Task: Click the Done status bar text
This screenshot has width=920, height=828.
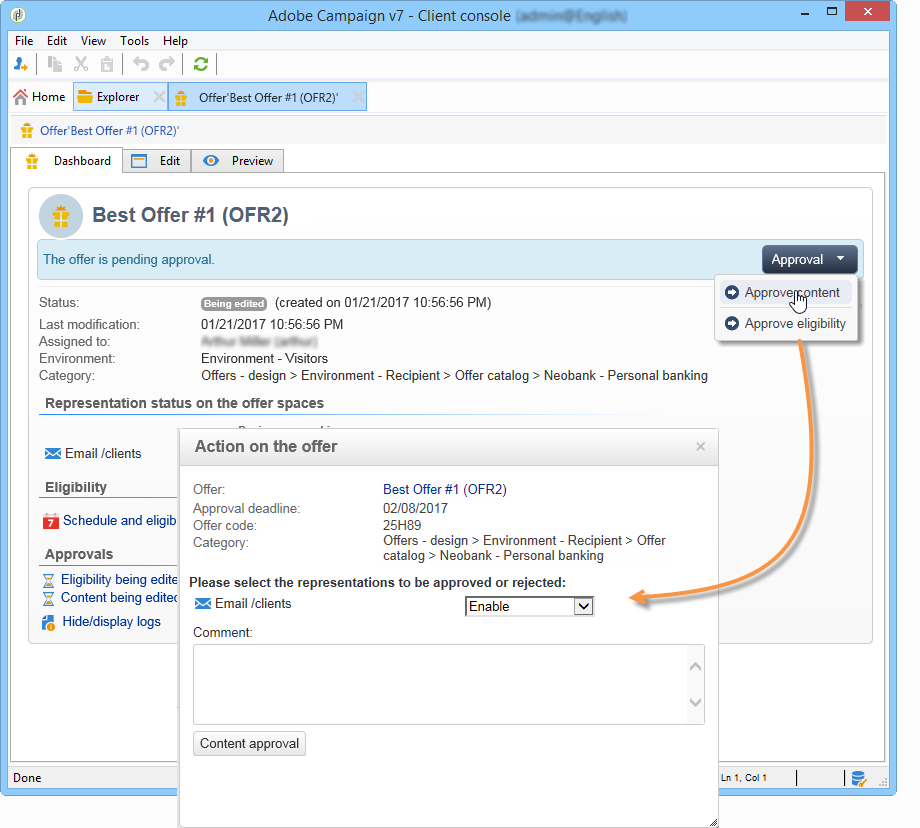Action: (27, 778)
